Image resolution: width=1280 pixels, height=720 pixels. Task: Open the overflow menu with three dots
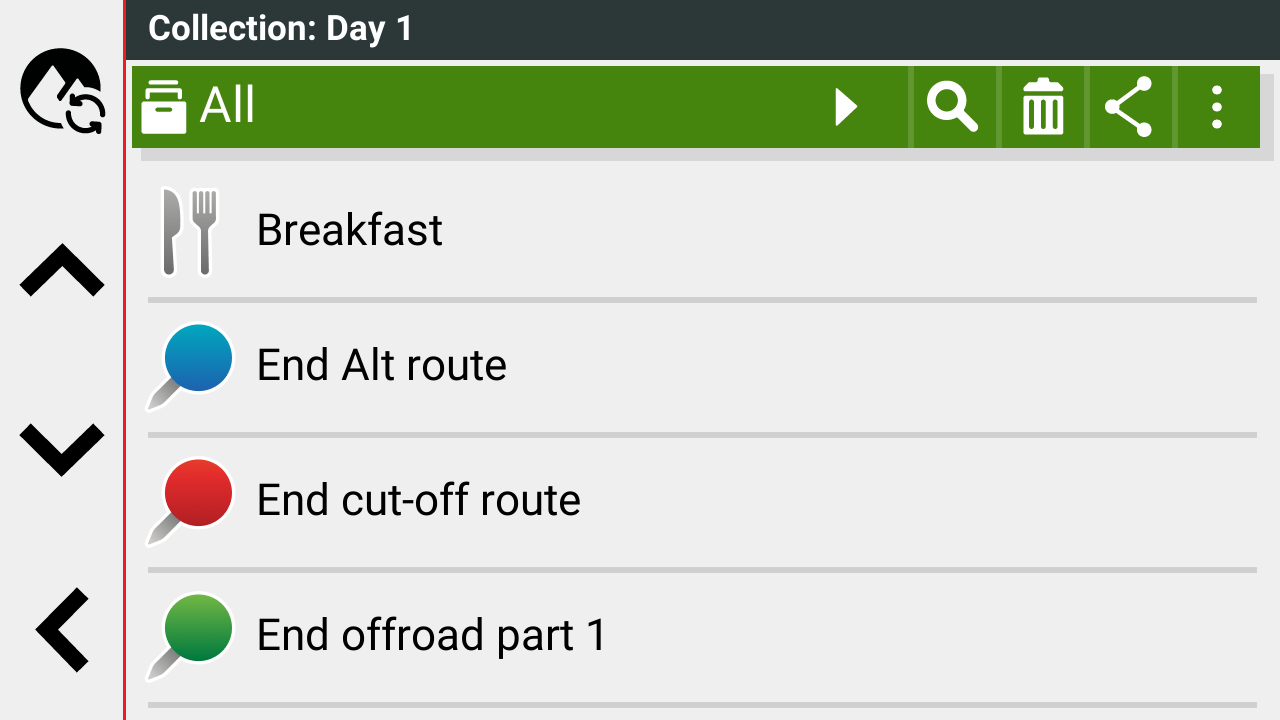point(1217,105)
